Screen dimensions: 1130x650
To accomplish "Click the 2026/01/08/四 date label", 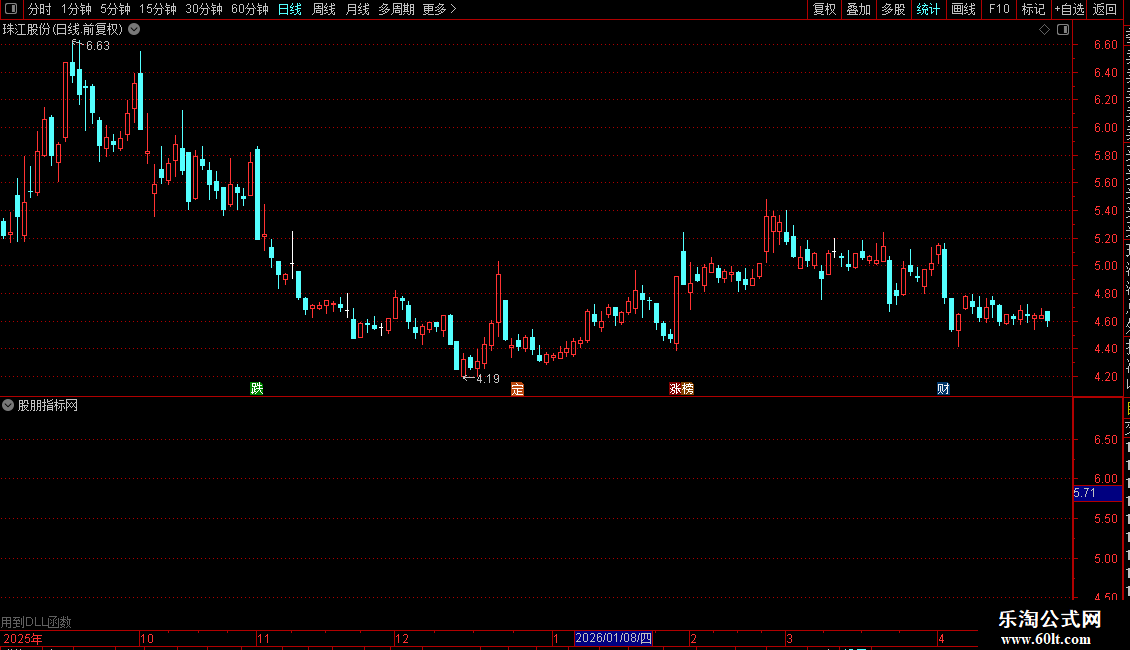I will (x=613, y=638).
